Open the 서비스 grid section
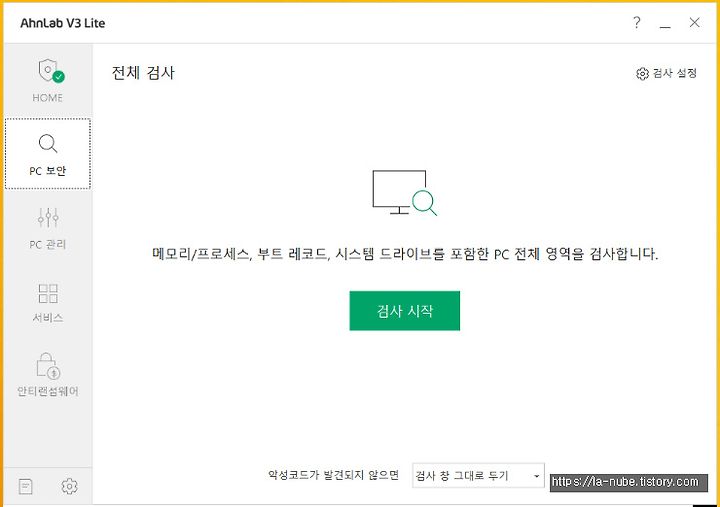This screenshot has width=720, height=507. (x=48, y=303)
